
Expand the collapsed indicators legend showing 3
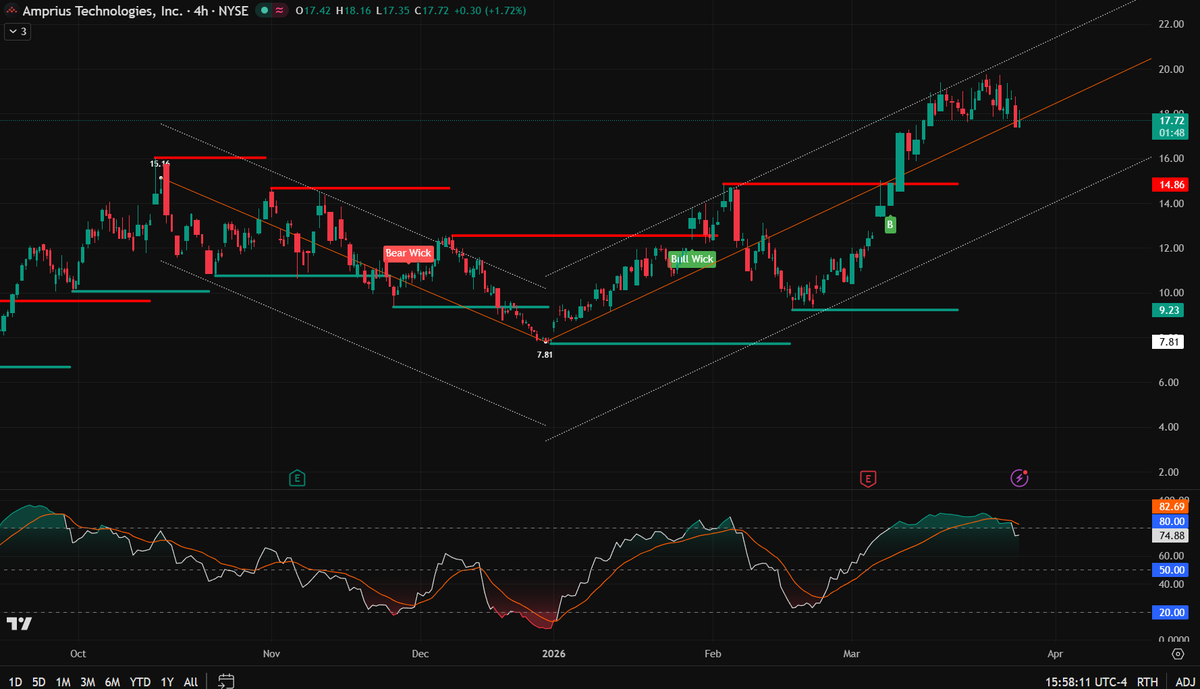[x=17, y=31]
